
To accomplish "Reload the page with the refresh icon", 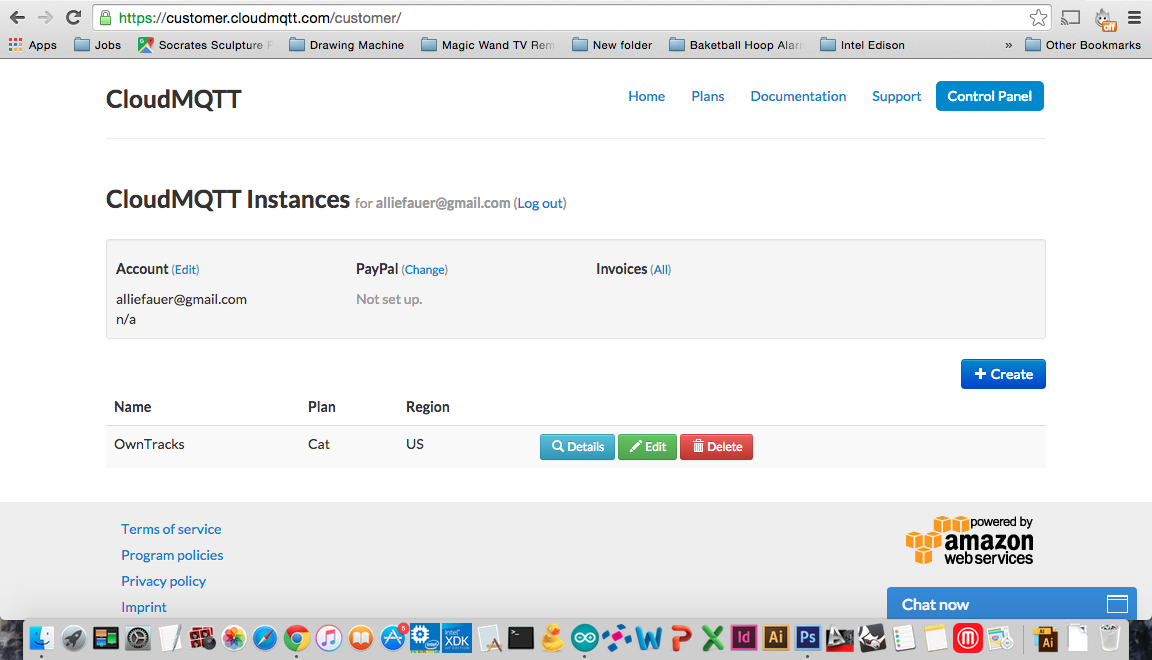I will 73,18.
